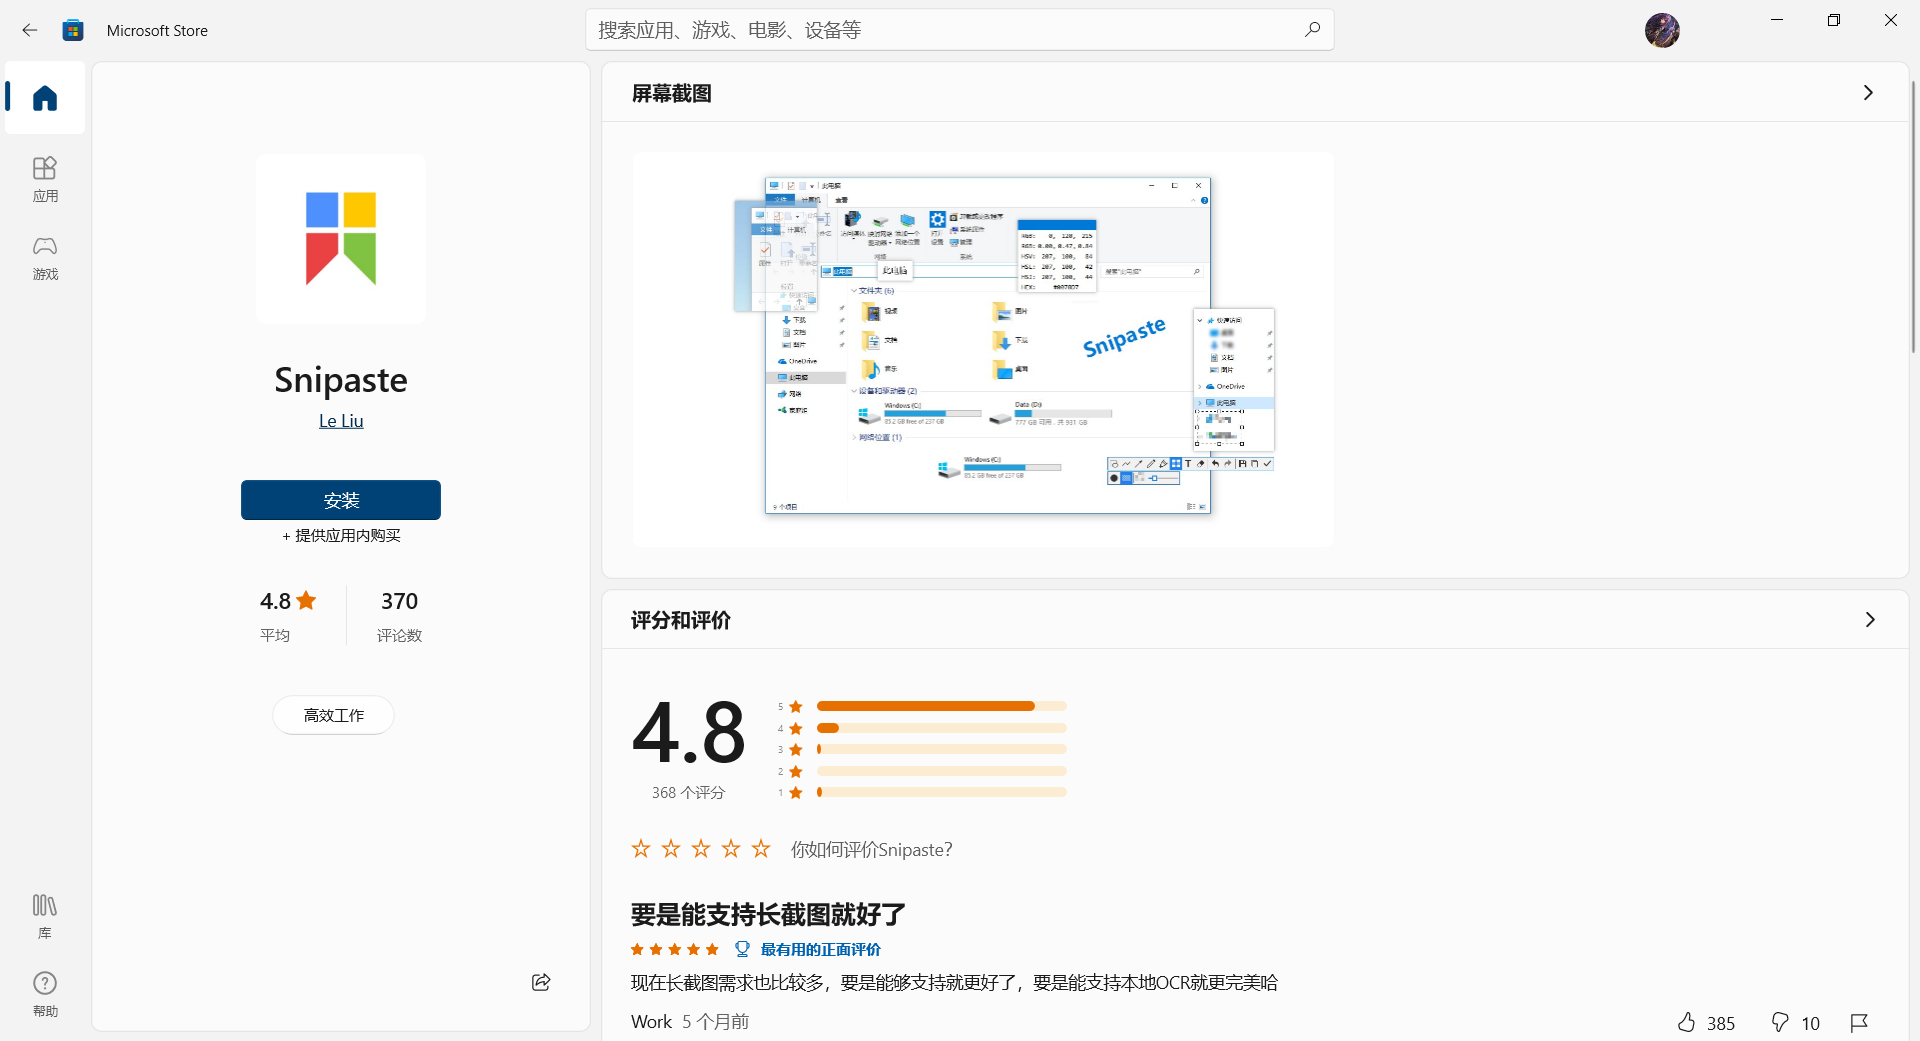Click the 安装 install button
This screenshot has height=1041, width=1920.
pyautogui.click(x=341, y=500)
